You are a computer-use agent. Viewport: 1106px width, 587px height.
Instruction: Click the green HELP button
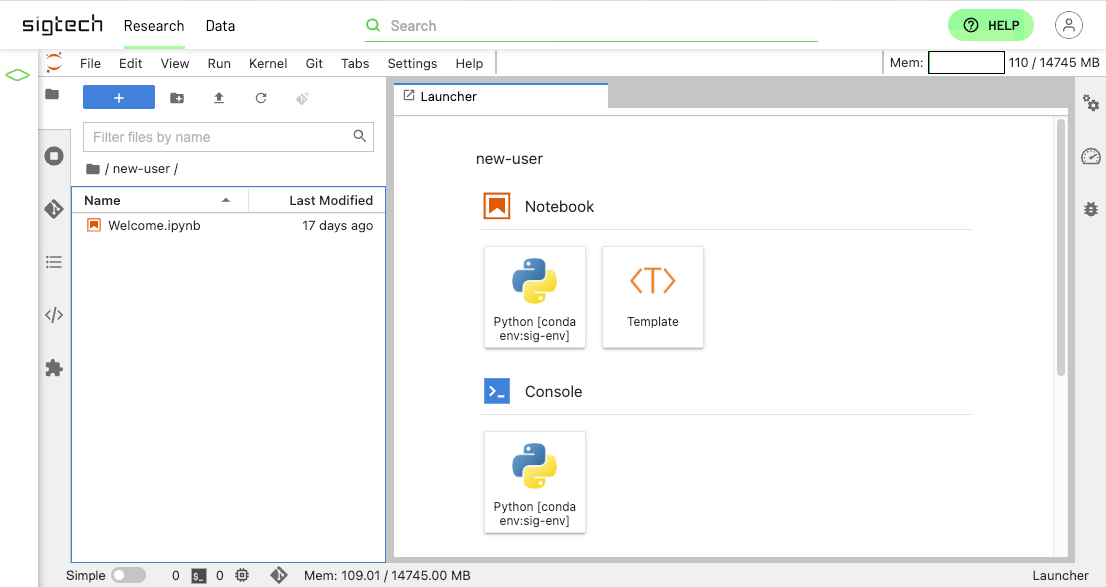[991, 25]
